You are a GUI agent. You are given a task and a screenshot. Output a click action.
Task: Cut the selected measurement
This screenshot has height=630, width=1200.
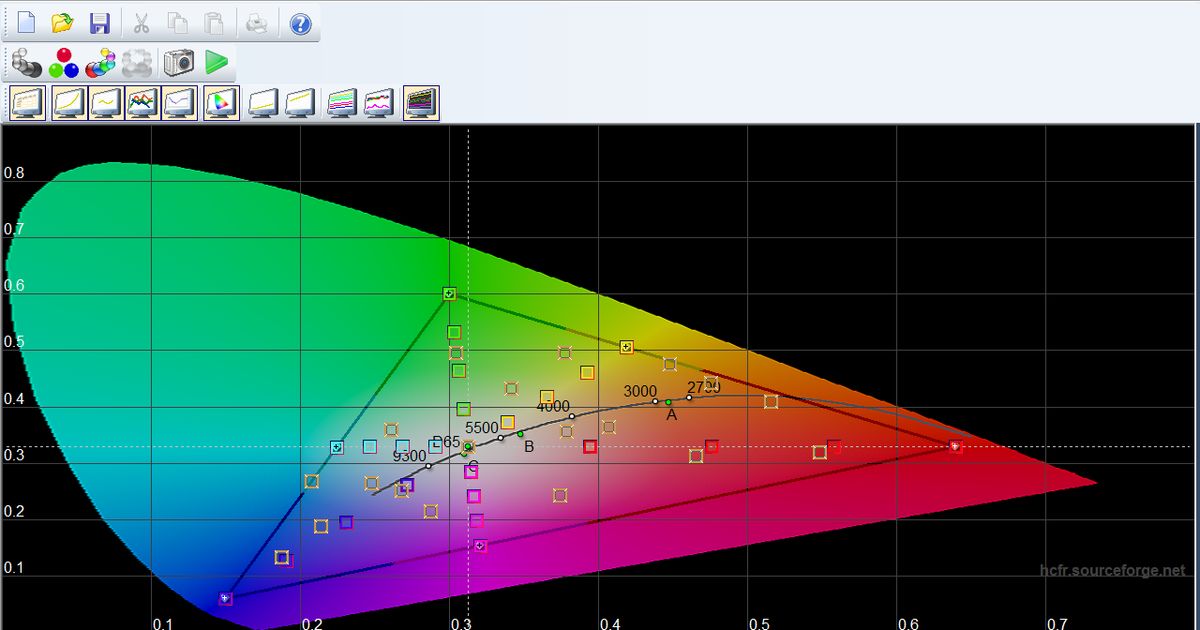pyautogui.click(x=143, y=22)
